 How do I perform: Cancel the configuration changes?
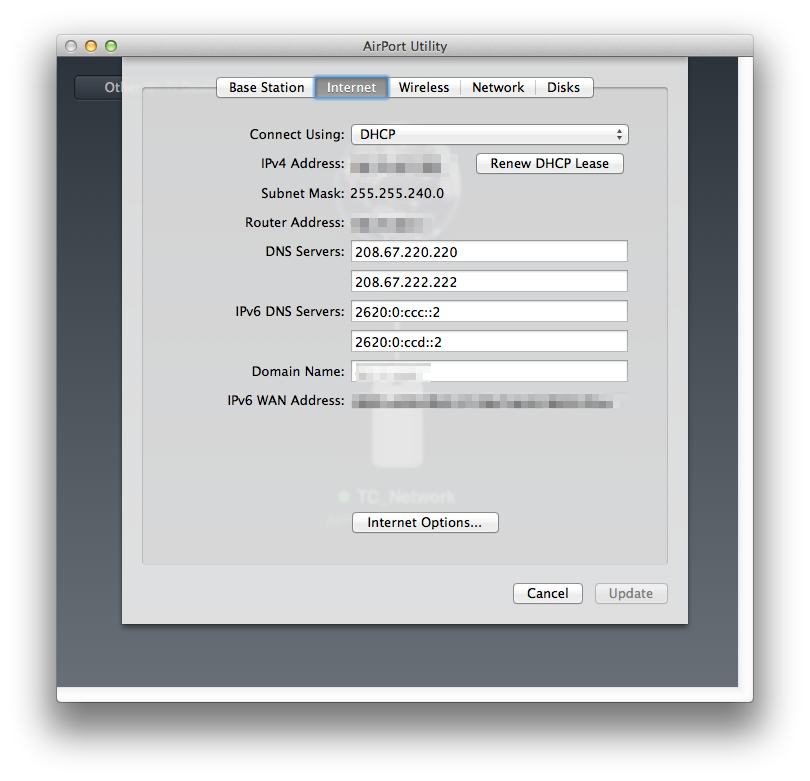click(x=548, y=593)
